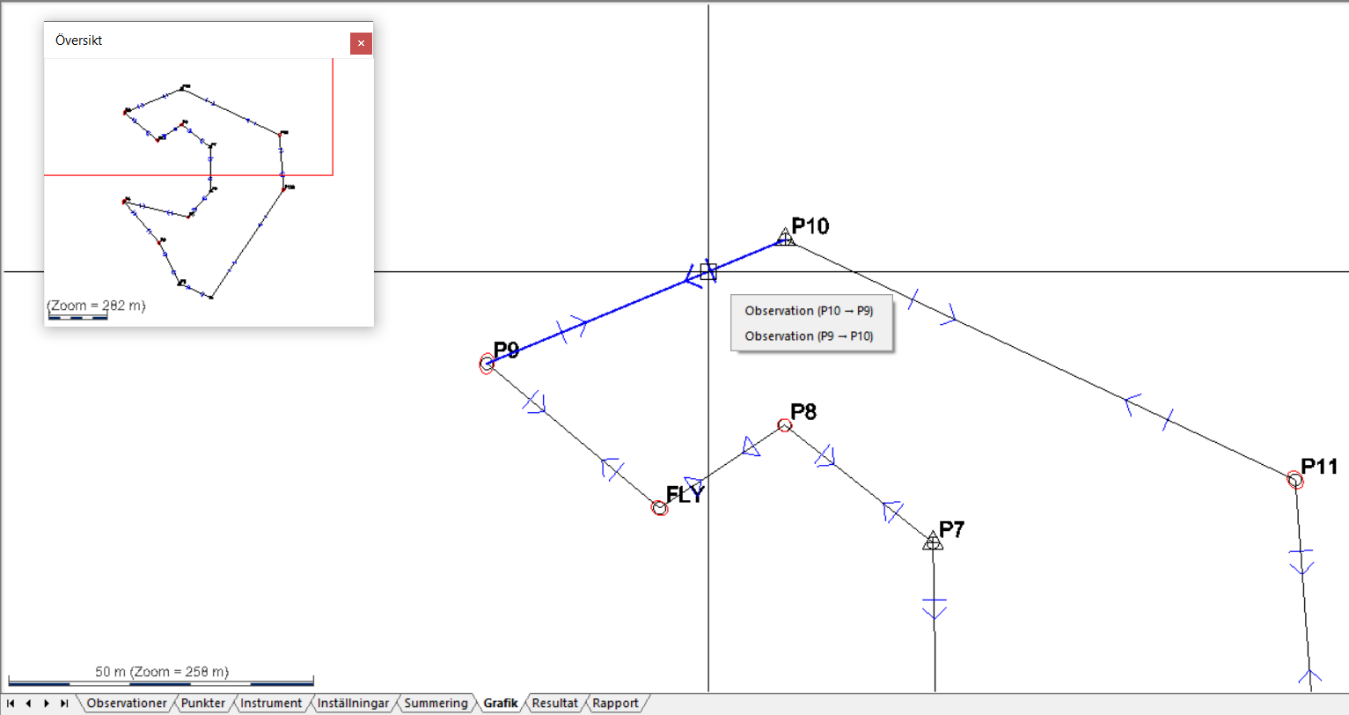Close the Översikt overview window
Screen dimensions: 1349x715
tap(361, 43)
